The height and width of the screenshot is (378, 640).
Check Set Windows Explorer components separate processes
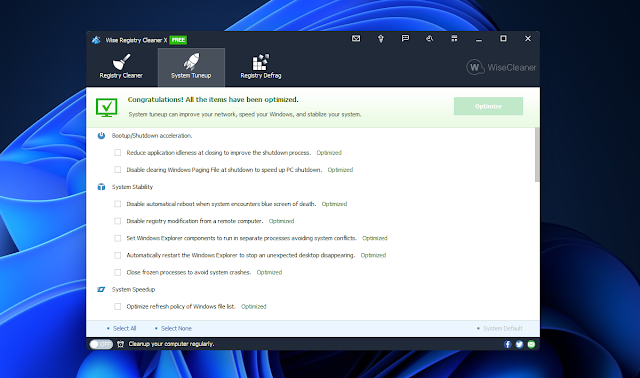pyautogui.click(x=118, y=238)
